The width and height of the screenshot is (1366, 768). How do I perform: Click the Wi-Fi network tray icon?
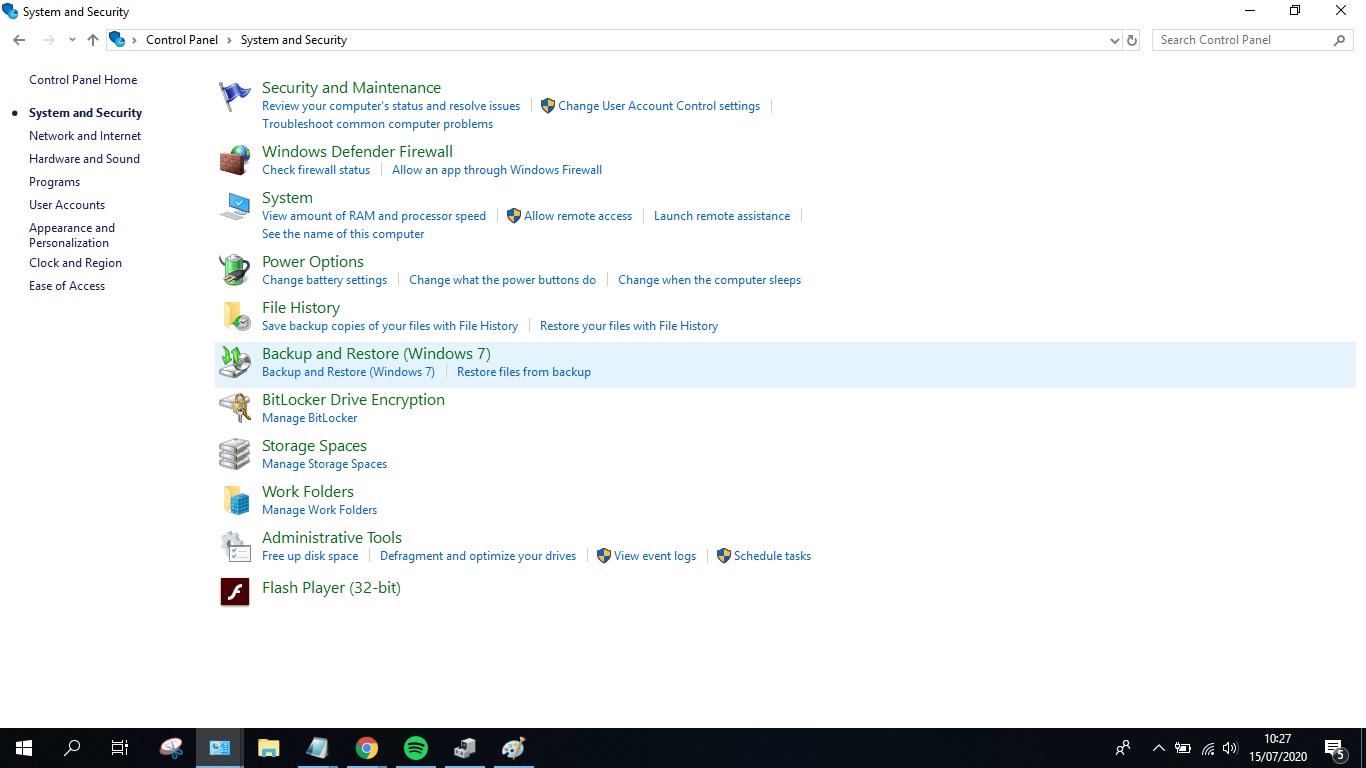coord(1208,748)
